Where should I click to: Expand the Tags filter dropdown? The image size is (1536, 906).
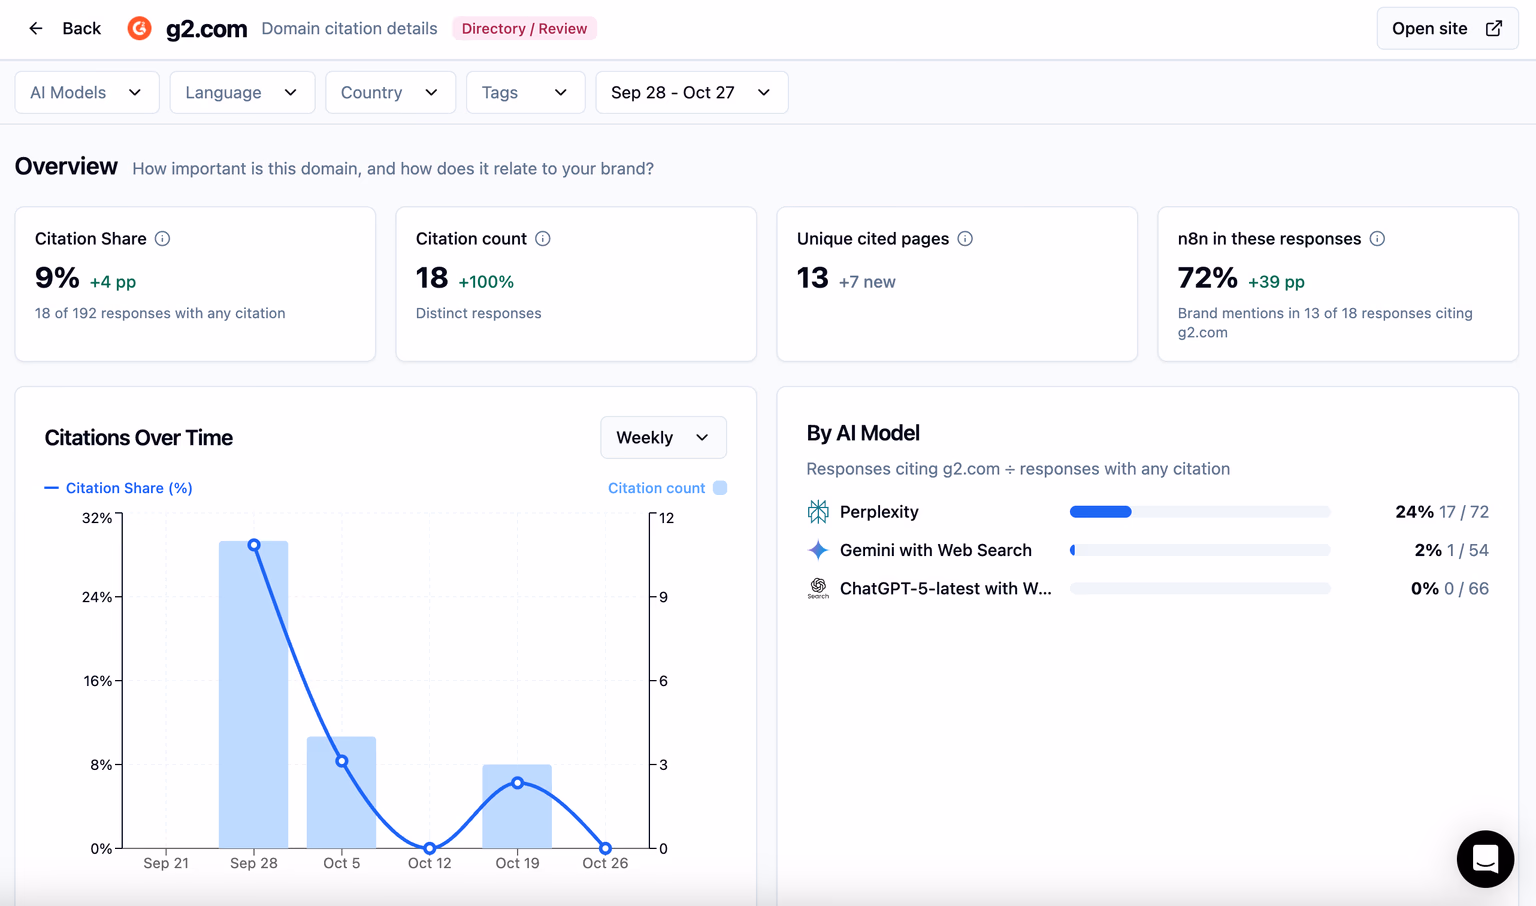click(x=525, y=92)
